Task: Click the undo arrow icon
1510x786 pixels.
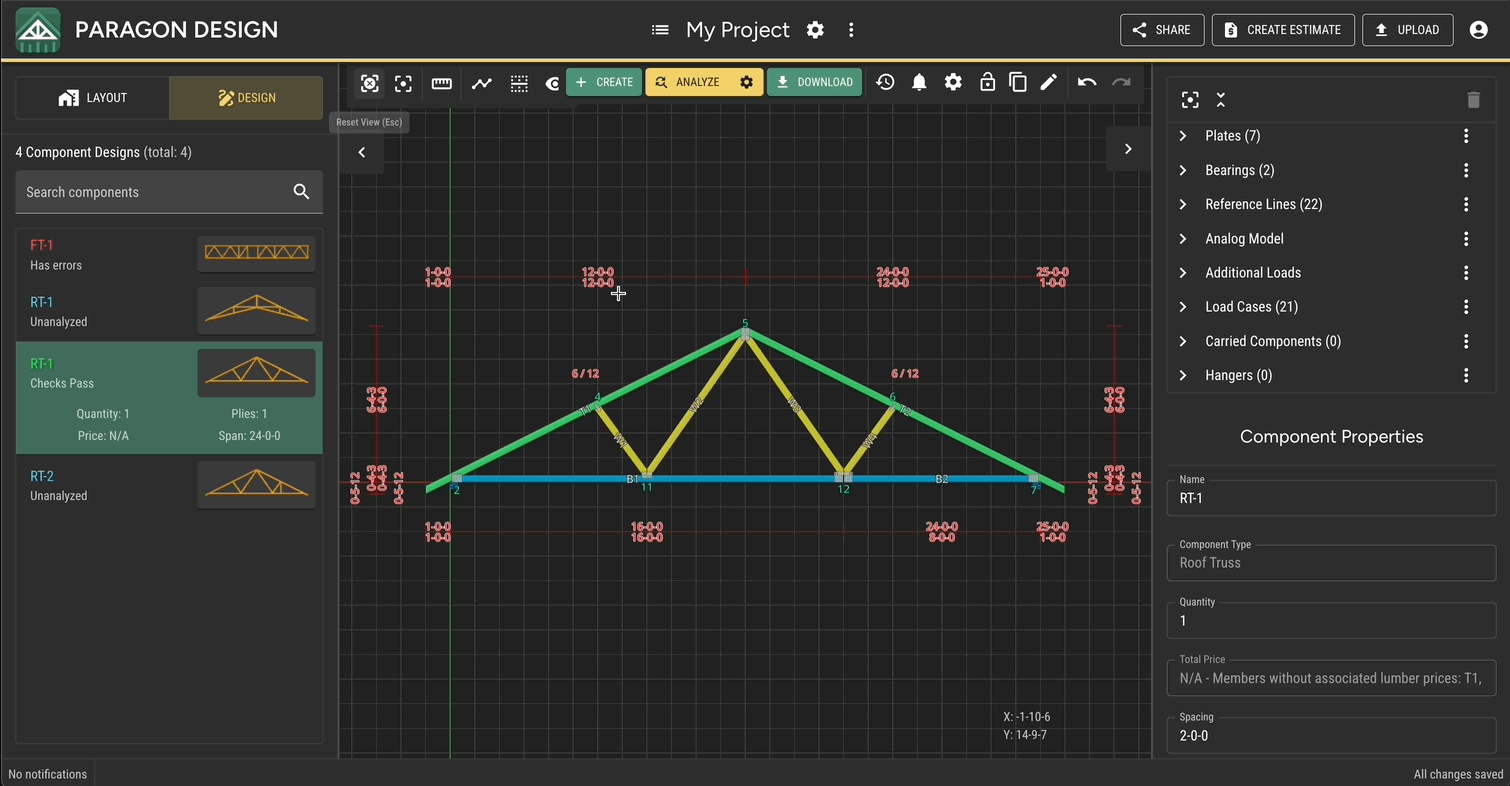Action: pyautogui.click(x=1087, y=83)
